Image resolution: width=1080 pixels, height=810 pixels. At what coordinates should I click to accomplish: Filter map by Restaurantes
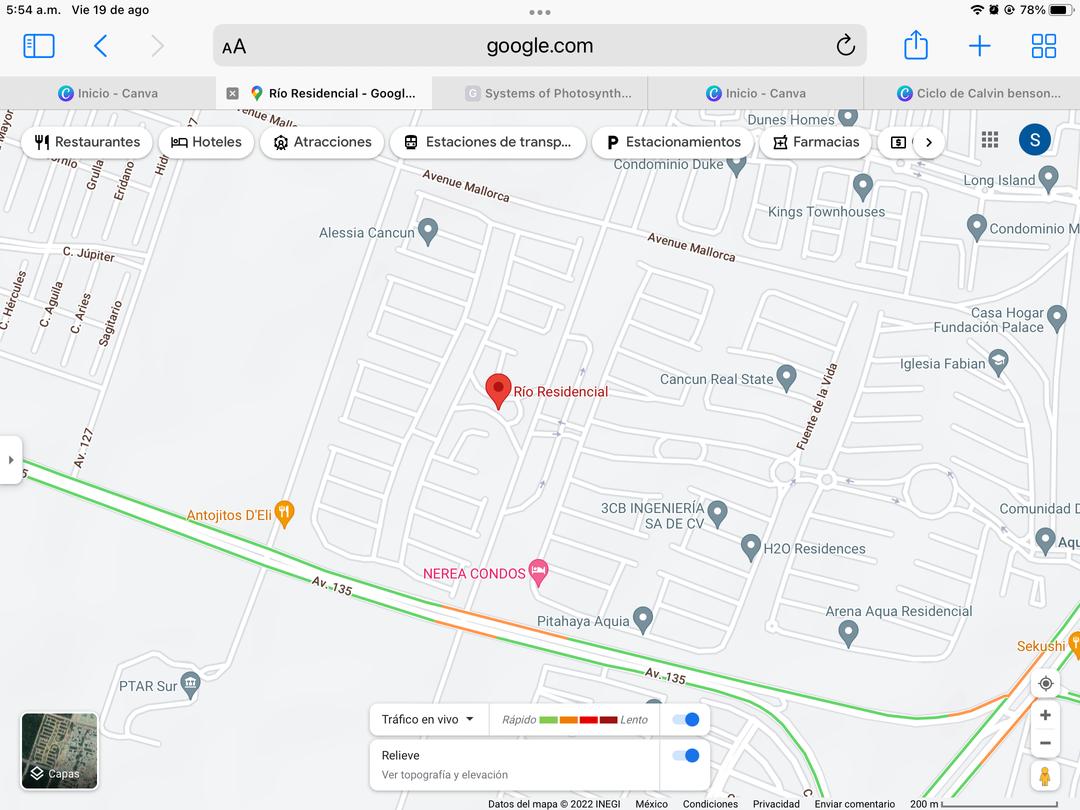tap(87, 142)
